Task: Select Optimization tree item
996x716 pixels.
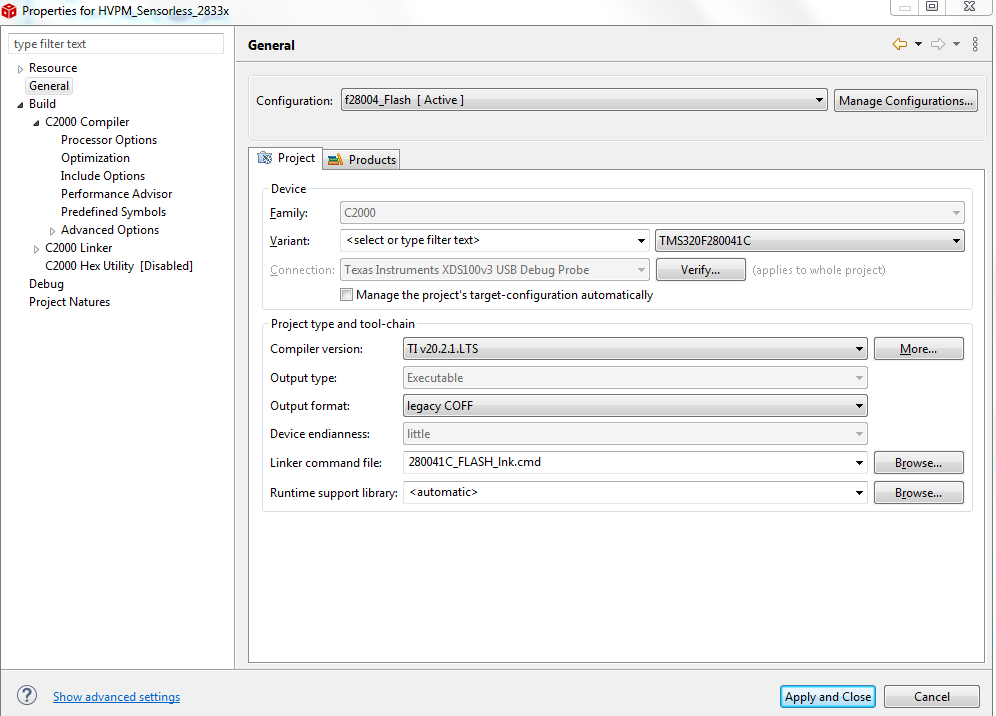Action: (95, 158)
